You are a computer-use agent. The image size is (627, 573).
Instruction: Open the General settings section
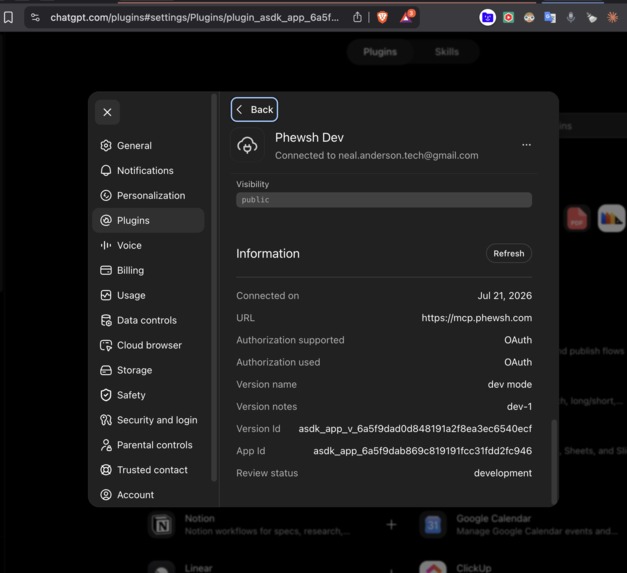pyautogui.click(x=148, y=146)
